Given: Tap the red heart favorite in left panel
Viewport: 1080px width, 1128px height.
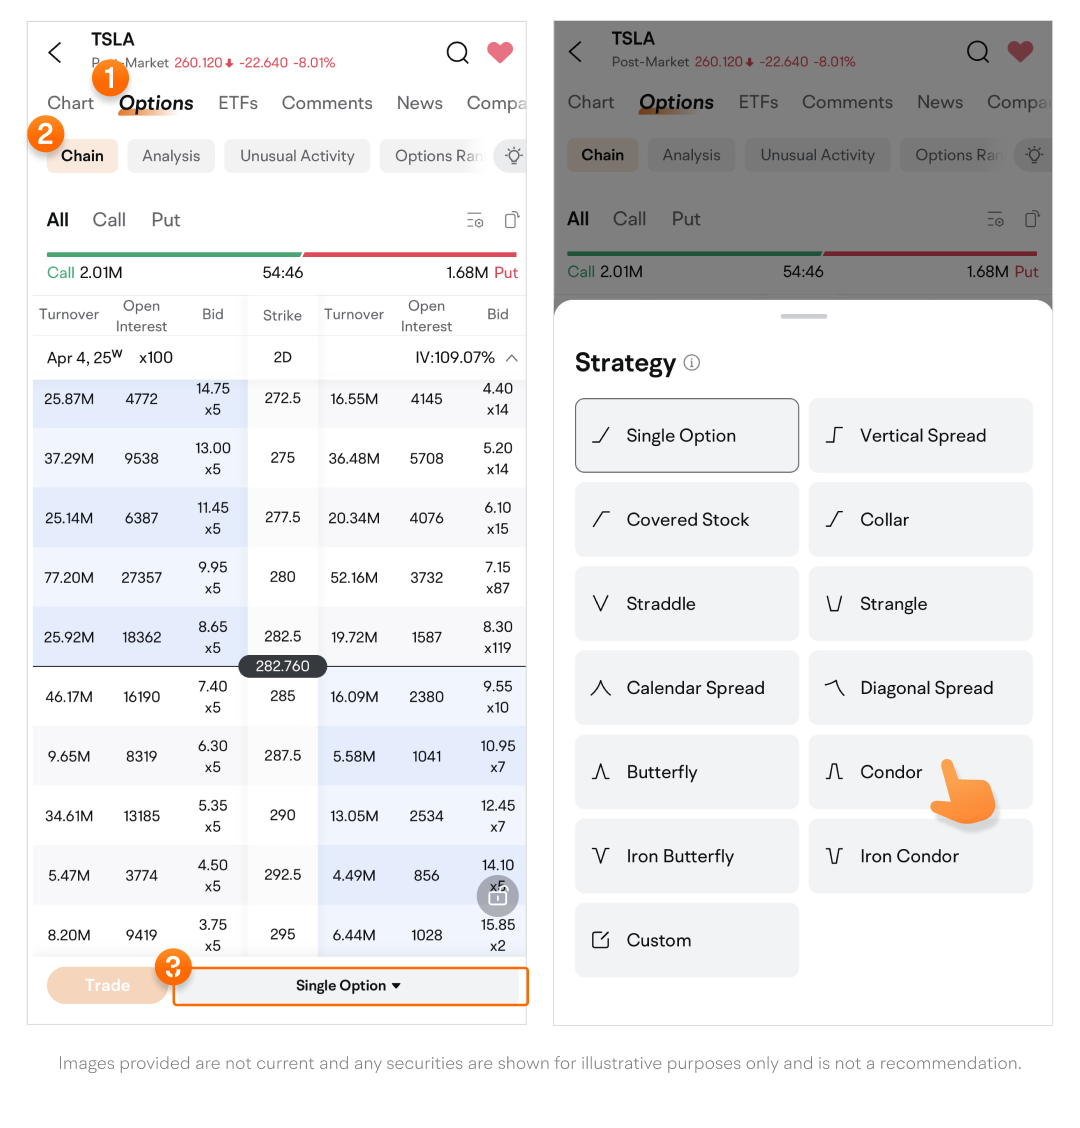Looking at the screenshot, I should [x=500, y=52].
